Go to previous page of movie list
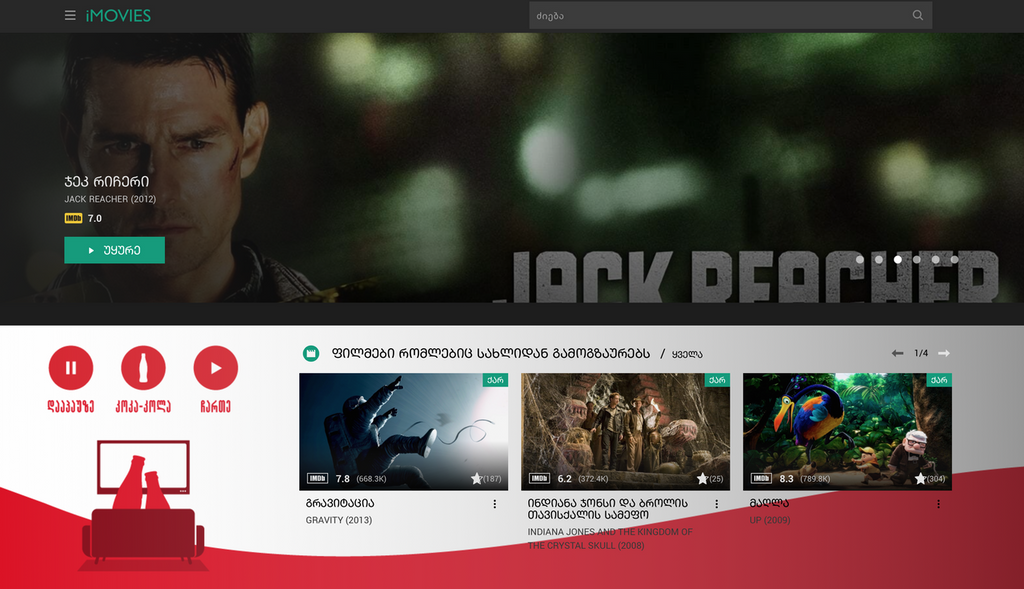Viewport: 1024px width, 589px height. click(x=897, y=353)
